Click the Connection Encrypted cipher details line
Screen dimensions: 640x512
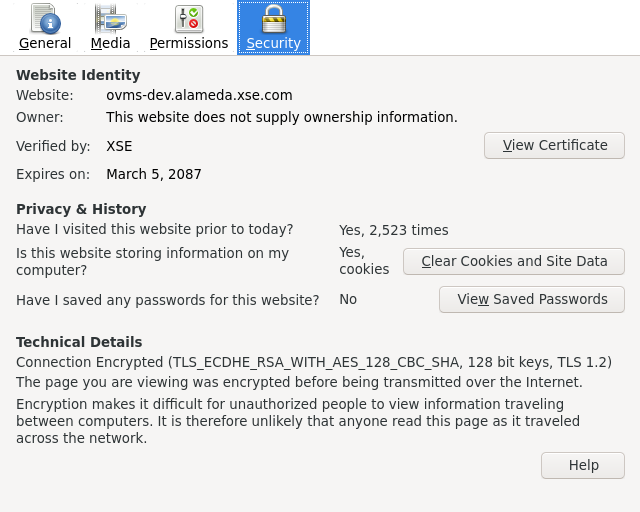(314, 362)
